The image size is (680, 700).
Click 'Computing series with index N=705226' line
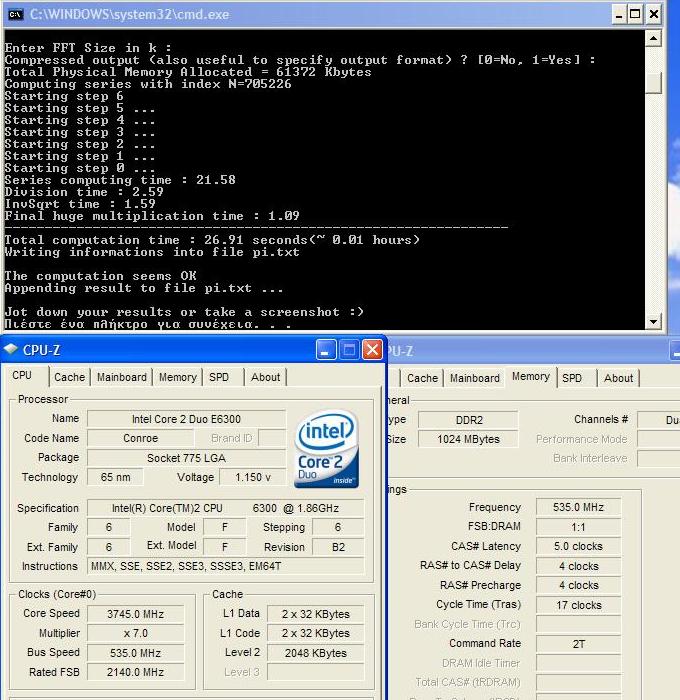tap(148, 84)
